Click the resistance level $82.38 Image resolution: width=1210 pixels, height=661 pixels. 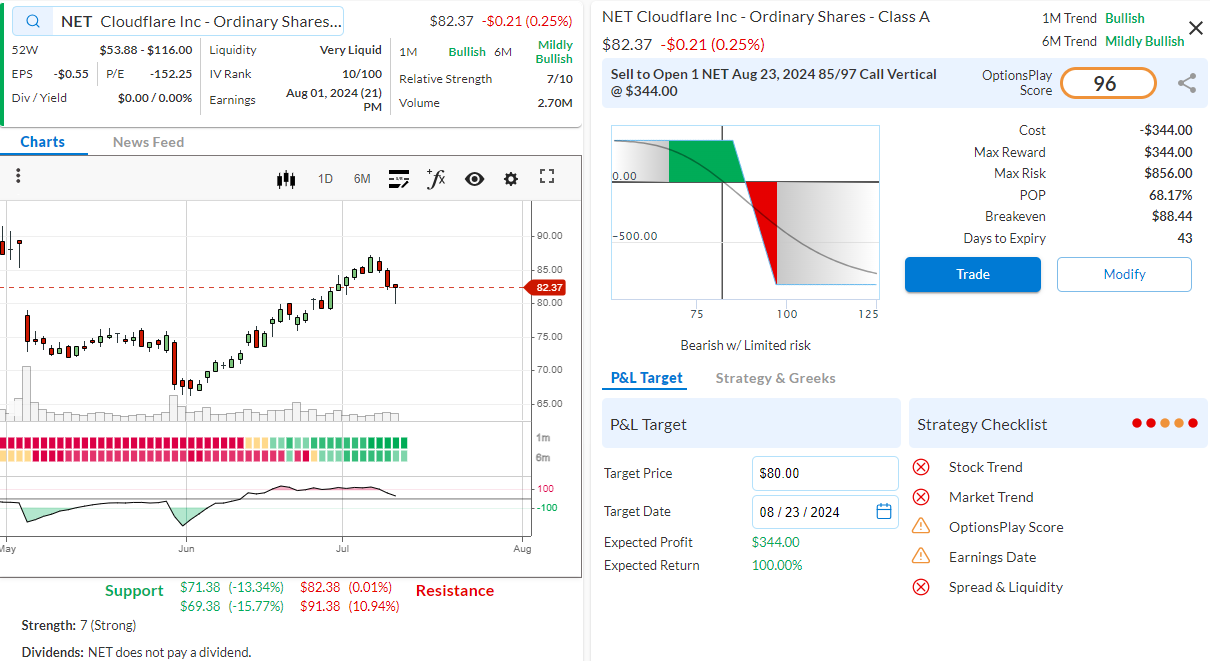point(320,587)
